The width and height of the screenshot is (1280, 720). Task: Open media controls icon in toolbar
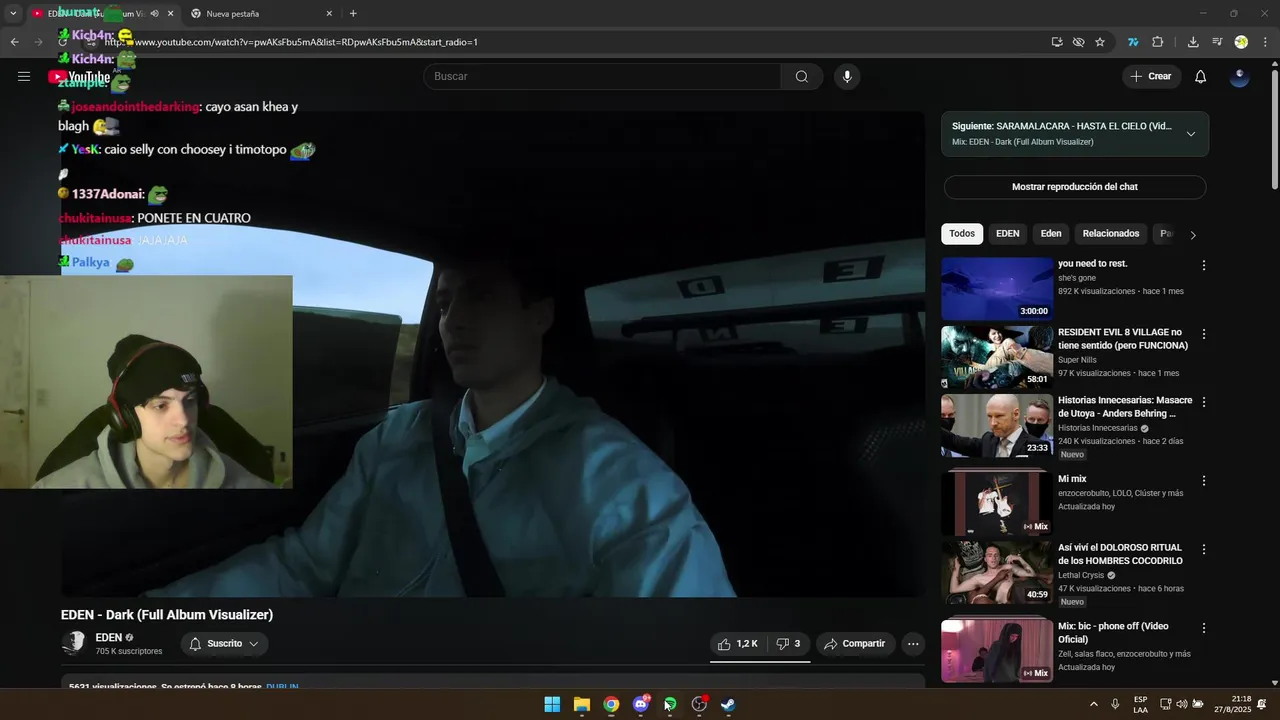[x=1217, y=42]
